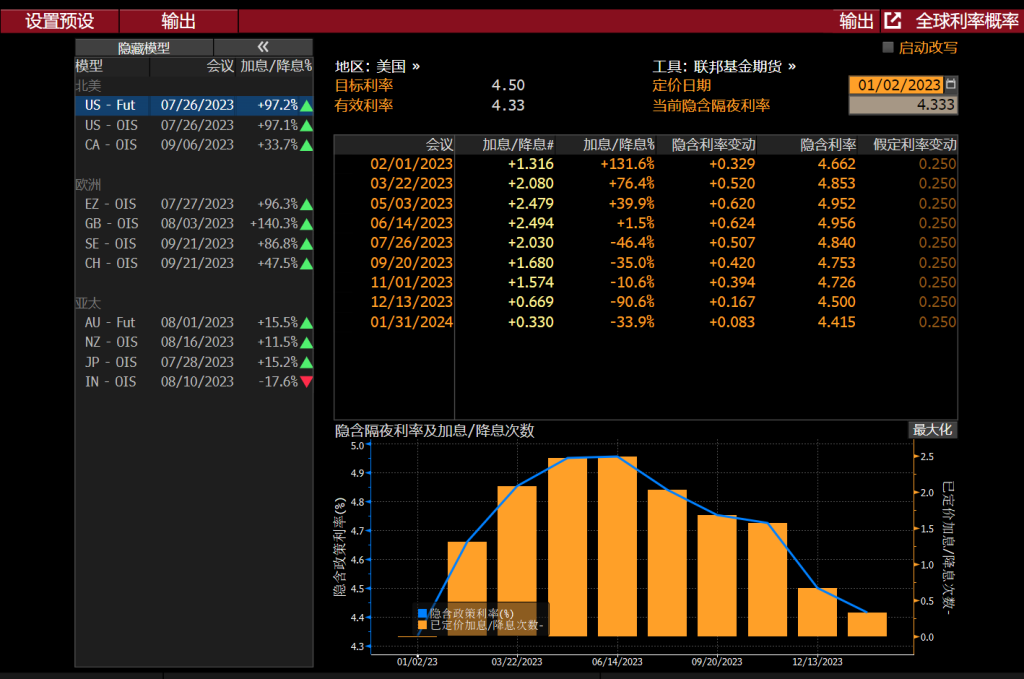1024x679 pixels.
Task: Open the calendar picker beside pricing date
Action: [x=950, y=85]
